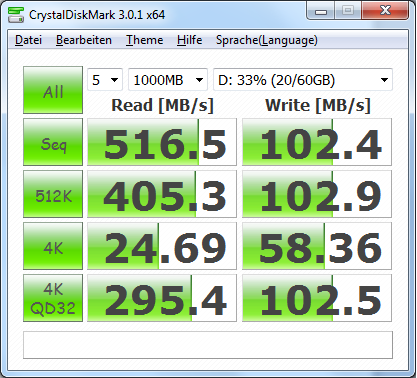Select the 4K read value 24.69

coord(162,246)
